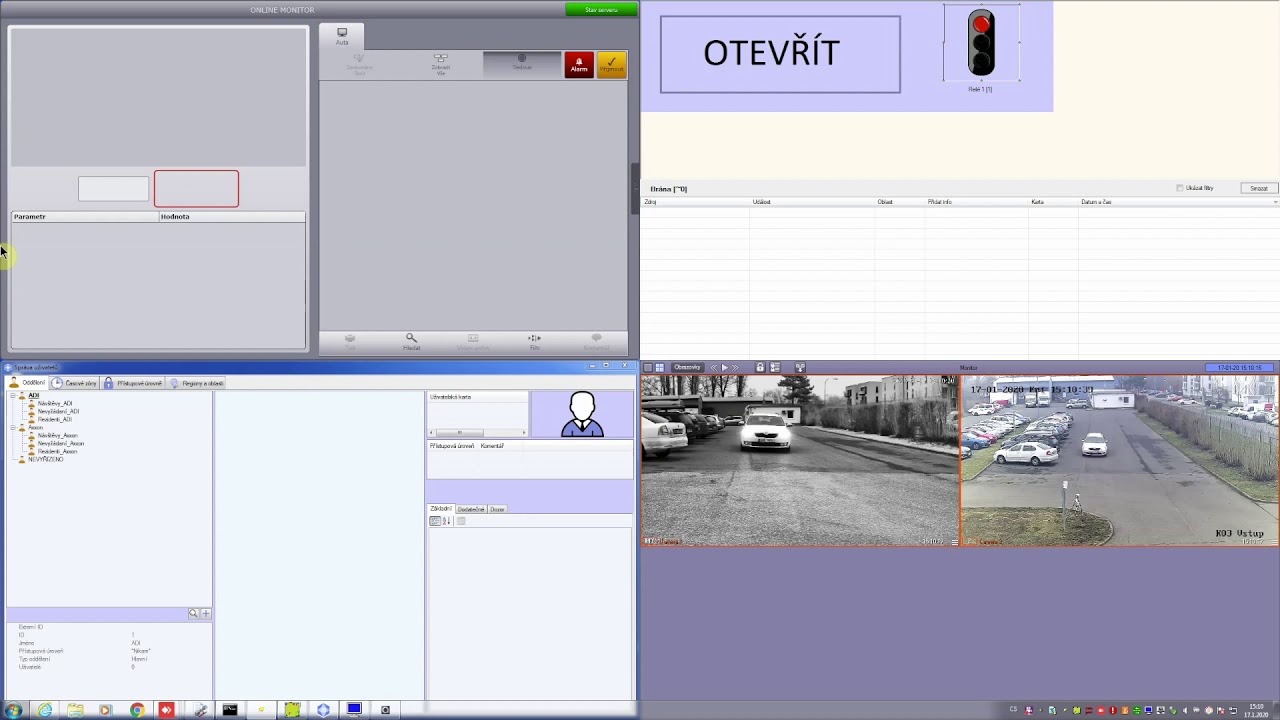Select the NEVYŘÍZENO tree item
The height and width of the screenshot is (720, 1280).
[x=45, y=459]
